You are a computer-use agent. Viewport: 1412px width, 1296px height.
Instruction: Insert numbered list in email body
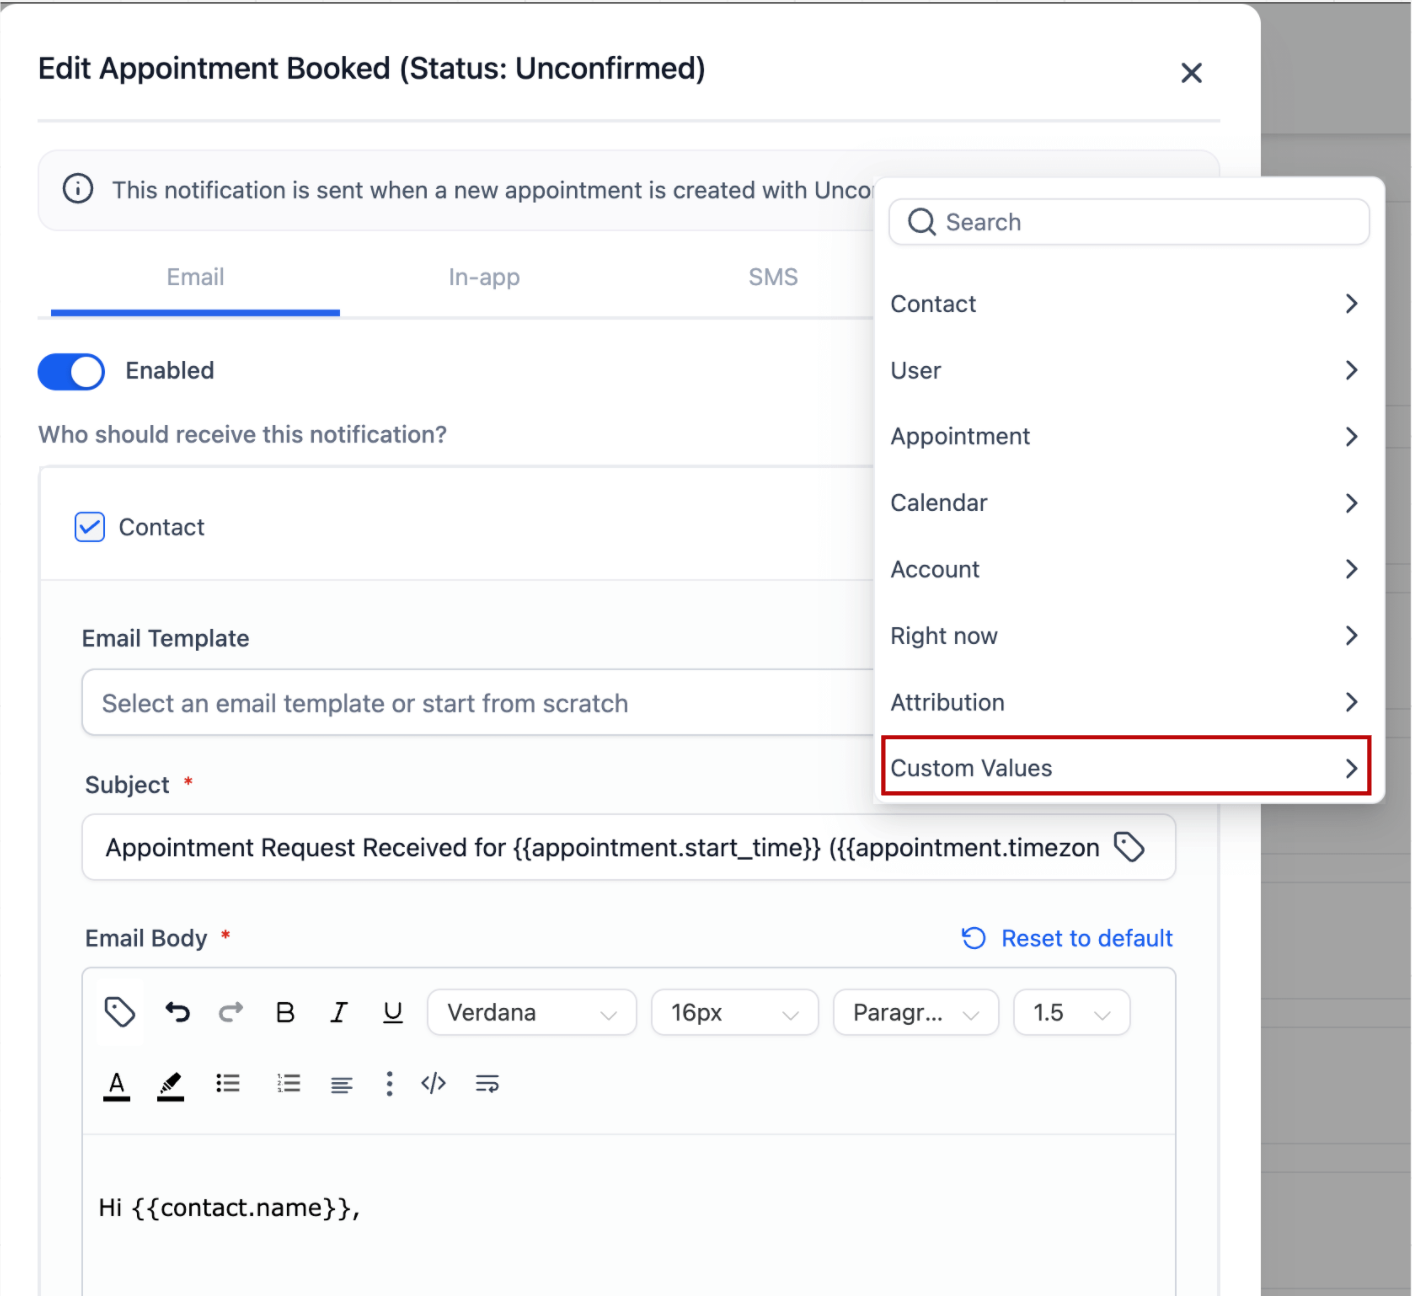point(289,1083)
